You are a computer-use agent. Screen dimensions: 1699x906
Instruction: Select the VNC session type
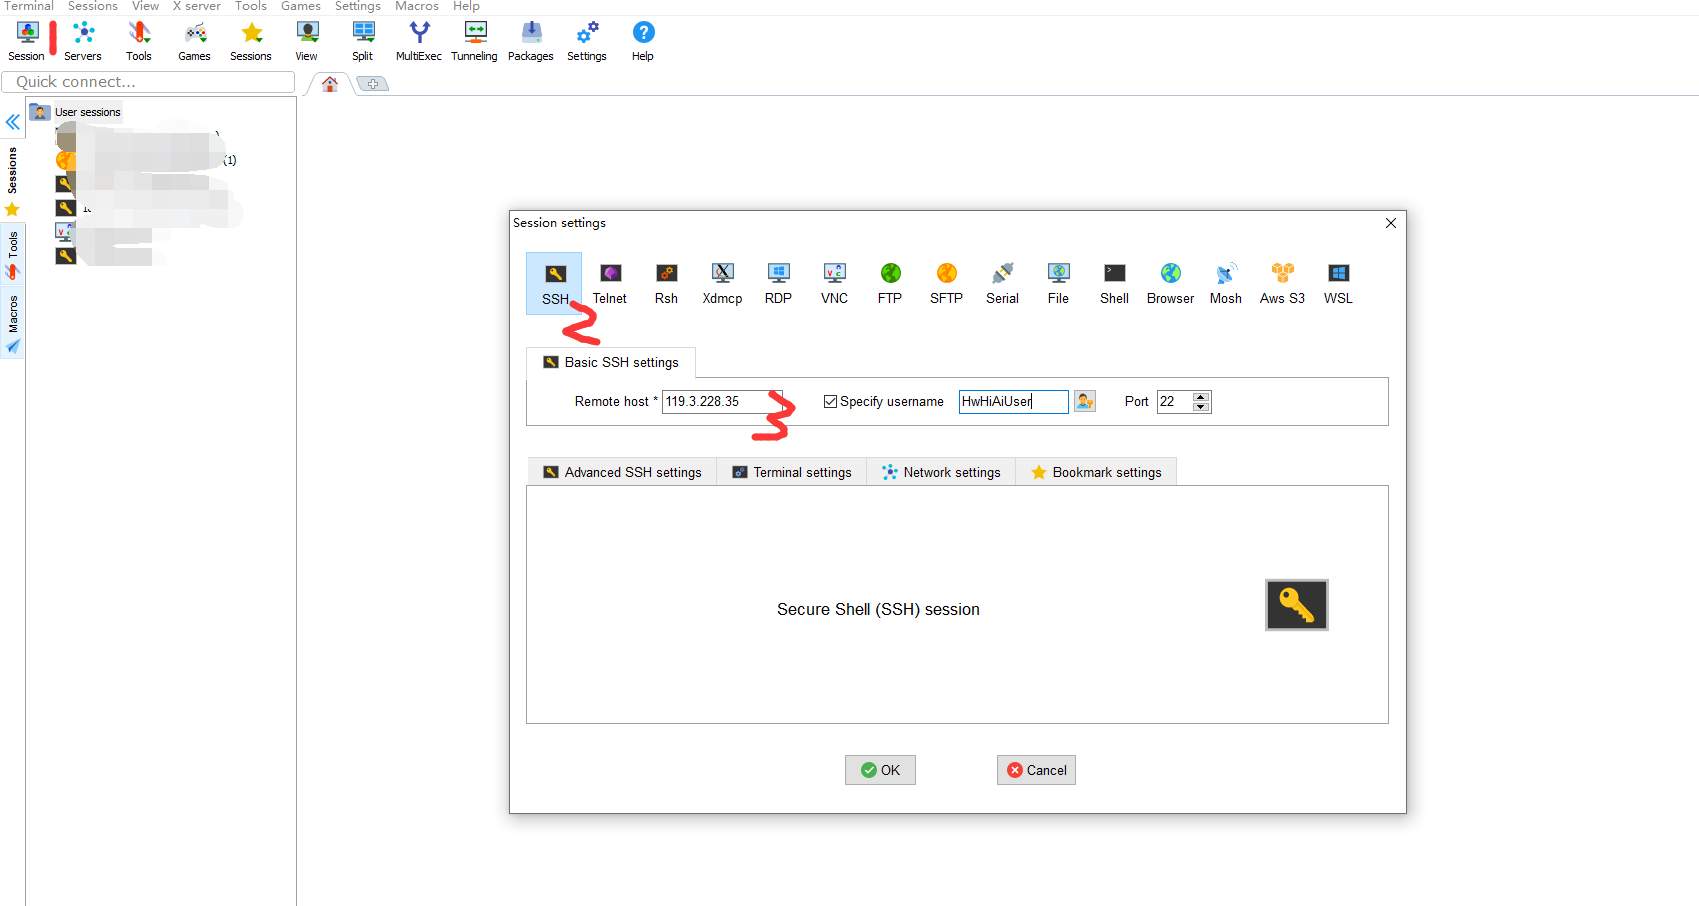point(834,284)
